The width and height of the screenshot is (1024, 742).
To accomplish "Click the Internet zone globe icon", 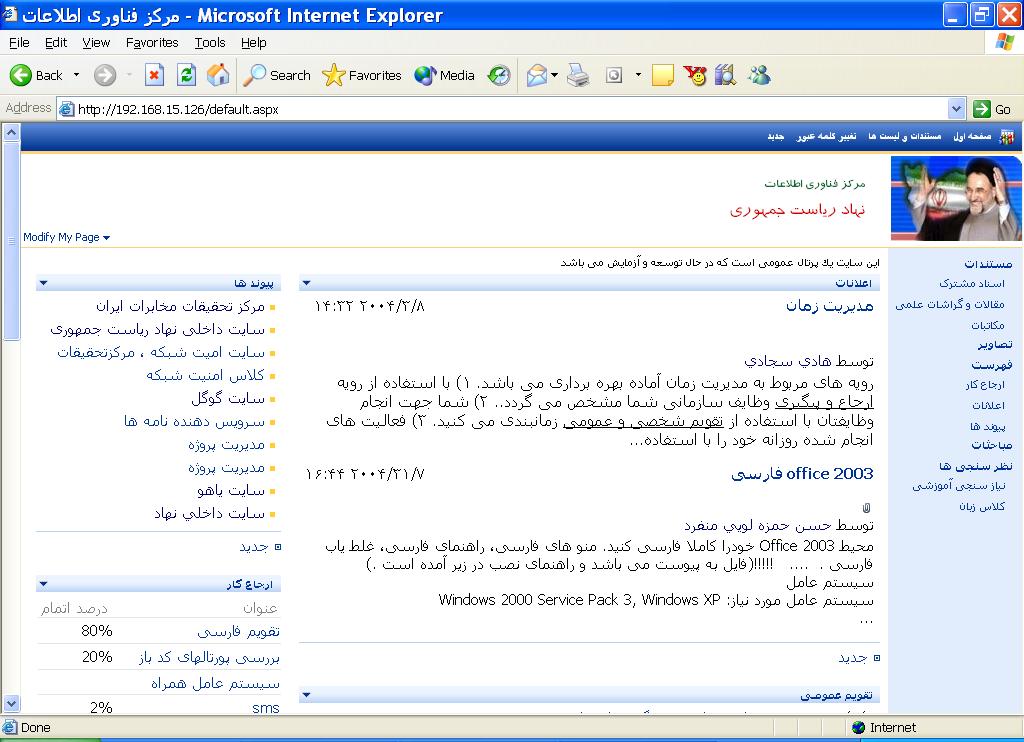I will pyautogui.click(x=859, y=728).
